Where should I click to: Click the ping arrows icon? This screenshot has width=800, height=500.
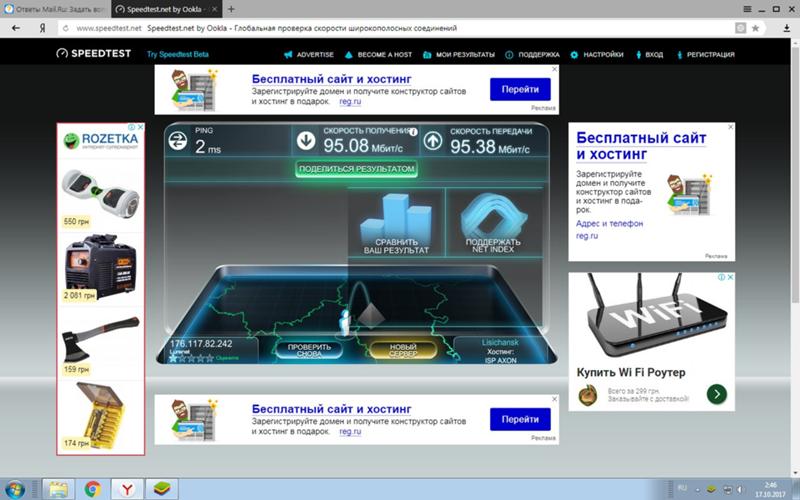(178, 141)
